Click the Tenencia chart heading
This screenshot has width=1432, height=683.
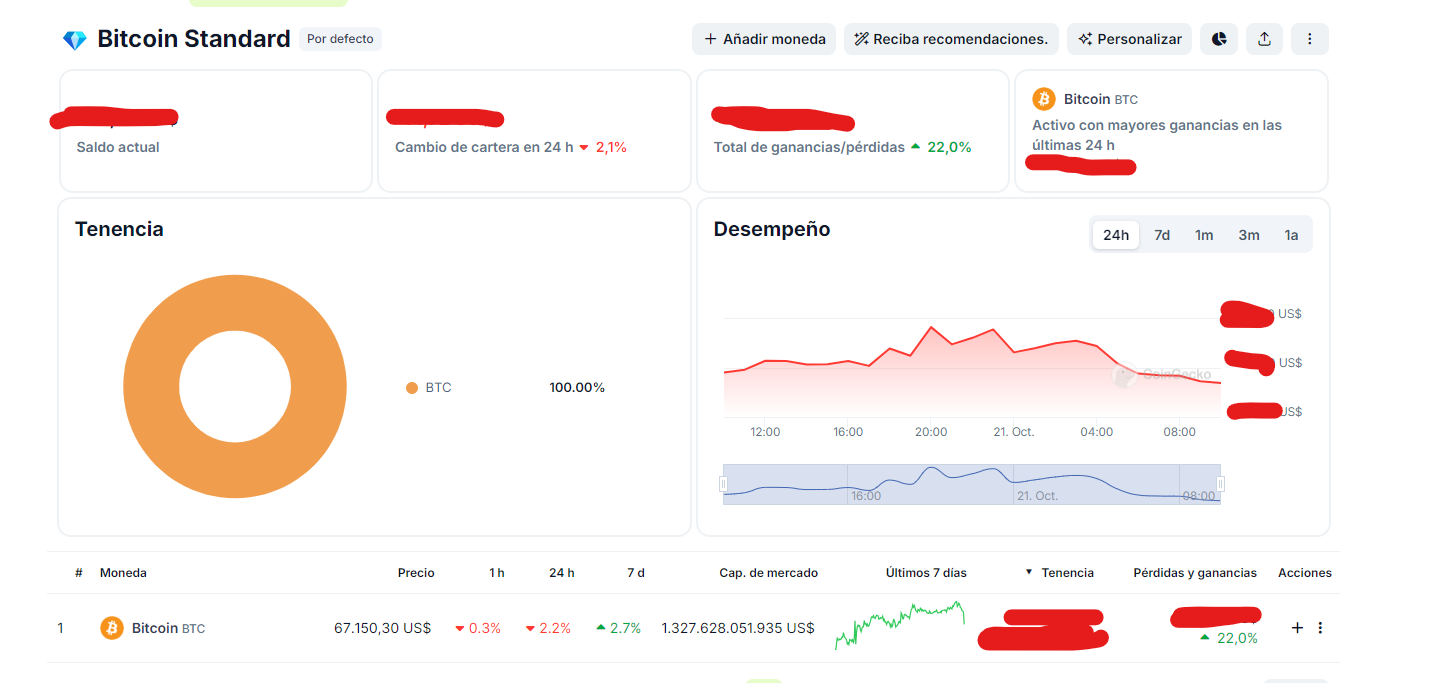pyautogui.click(x=119, y=229)
